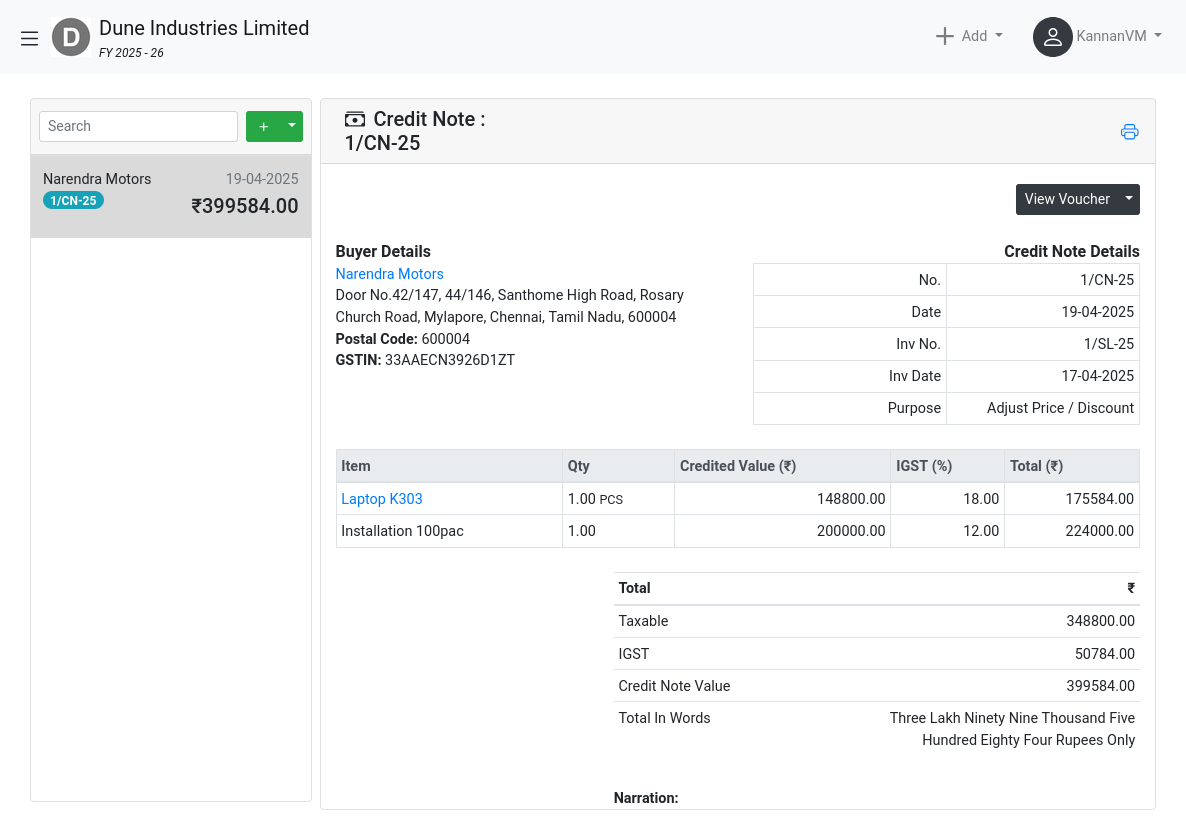The width and height of the screenshot is (1186, 837).
Task: Click the IGST rate 18.00 cell
Action: pyautogui.click(x=948, y=499)
